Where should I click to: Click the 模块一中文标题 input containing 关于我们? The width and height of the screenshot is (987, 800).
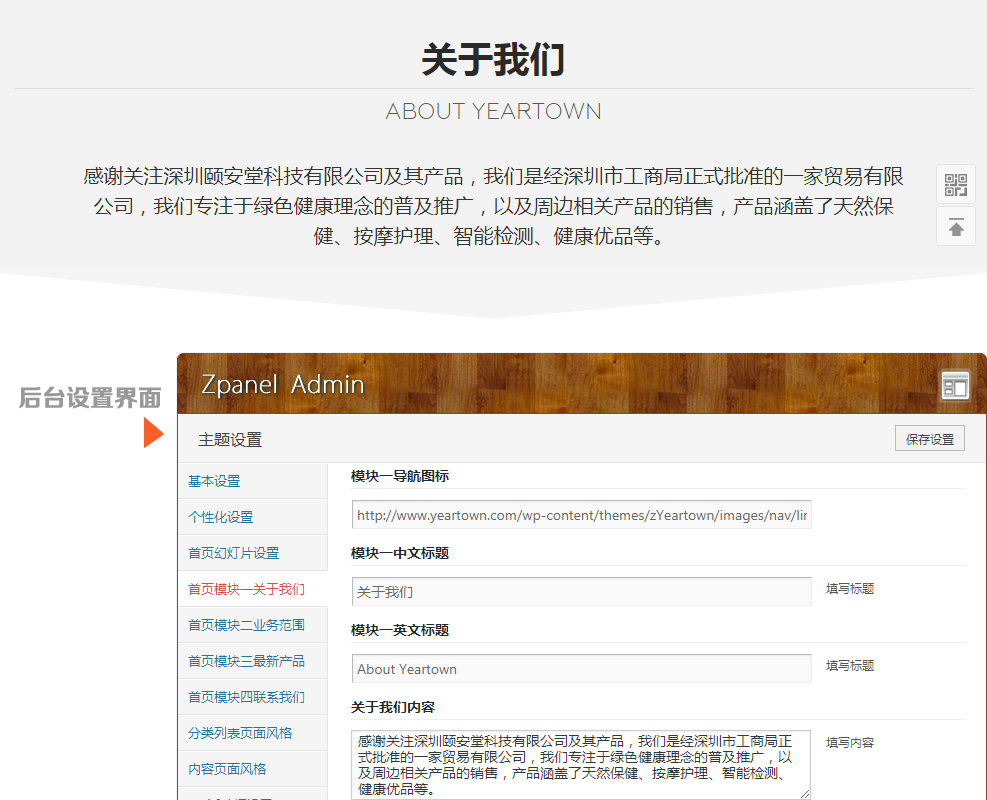(582, 592)
